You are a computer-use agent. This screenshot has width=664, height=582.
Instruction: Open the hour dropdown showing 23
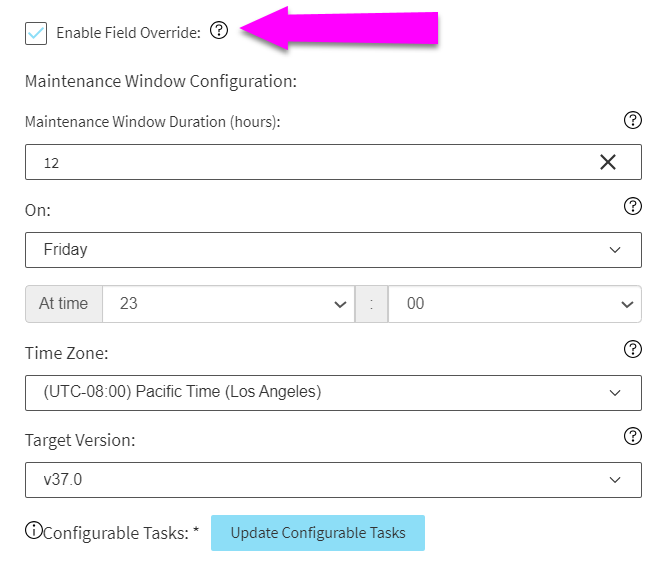[228, 304]
